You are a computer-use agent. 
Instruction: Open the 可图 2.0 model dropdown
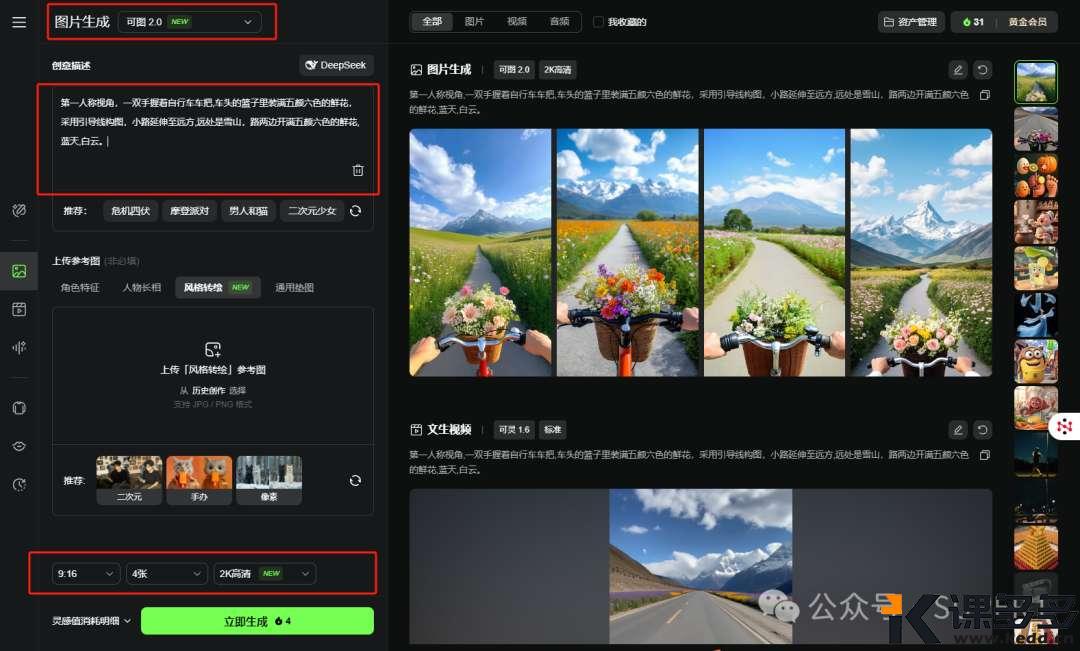pyautogui.click(x=190, y=21)
